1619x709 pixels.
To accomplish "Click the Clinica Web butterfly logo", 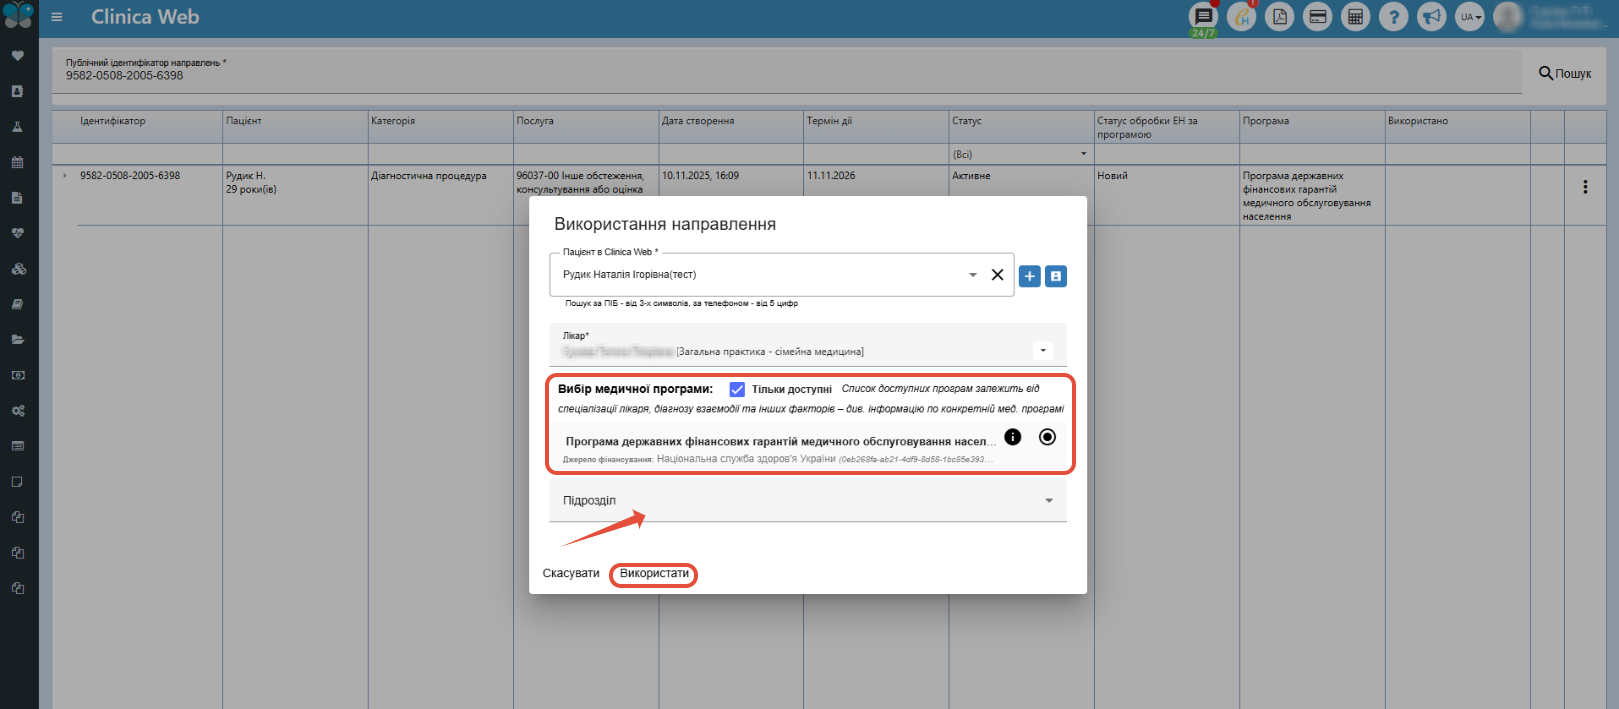I will click(18, 16).
